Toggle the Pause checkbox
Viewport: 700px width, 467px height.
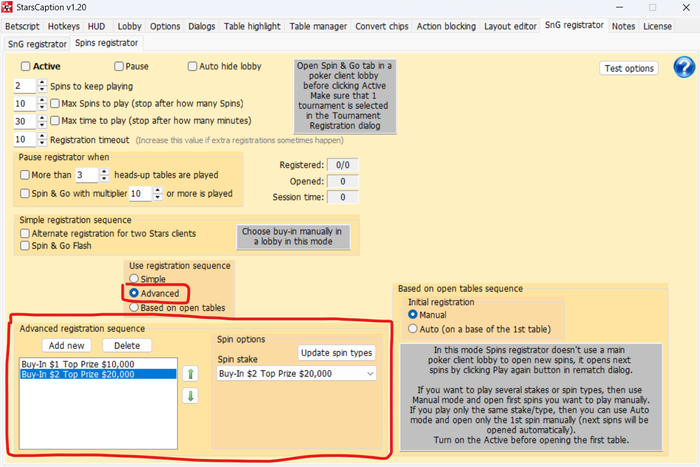click(x=119, y=67)
